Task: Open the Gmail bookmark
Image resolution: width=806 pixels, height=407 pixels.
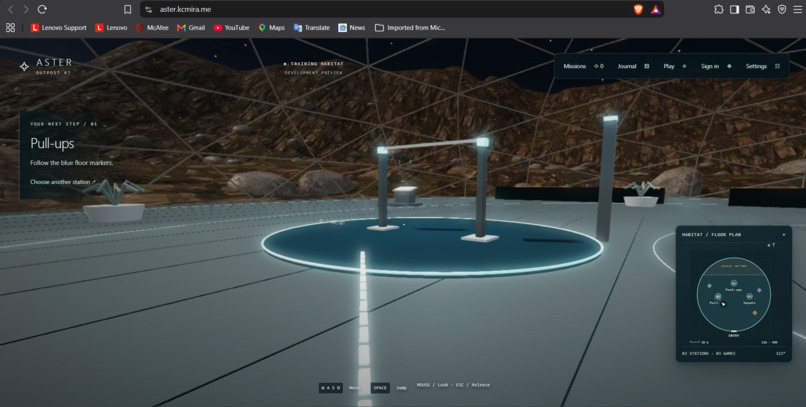Action: click(x=191, y=28)
